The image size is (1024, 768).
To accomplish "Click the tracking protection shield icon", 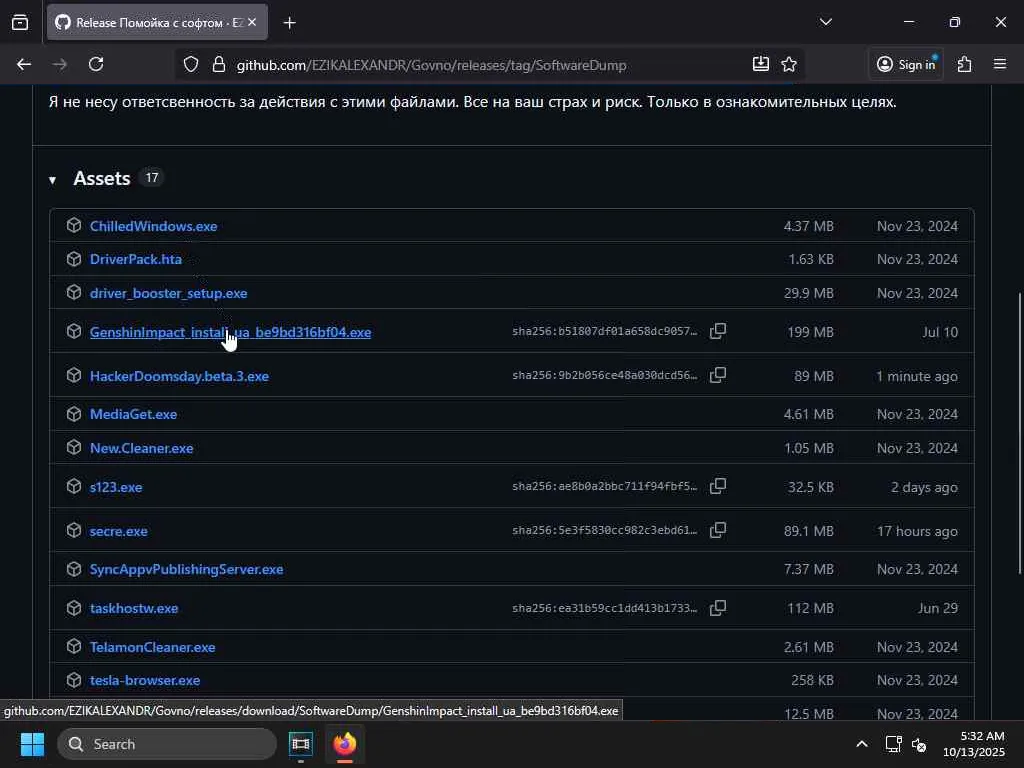I will point(191,65).
